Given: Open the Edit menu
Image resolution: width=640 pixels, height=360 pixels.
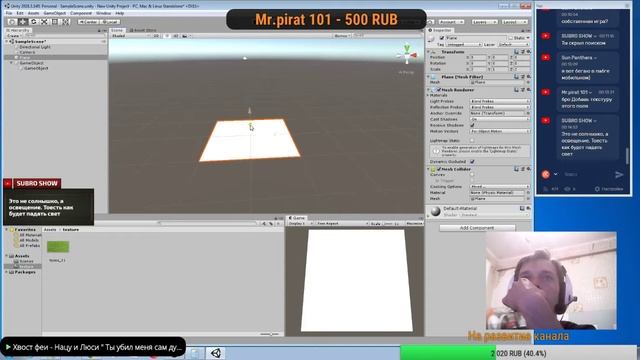Looking at the screenshot, I should tap(20, 13).
